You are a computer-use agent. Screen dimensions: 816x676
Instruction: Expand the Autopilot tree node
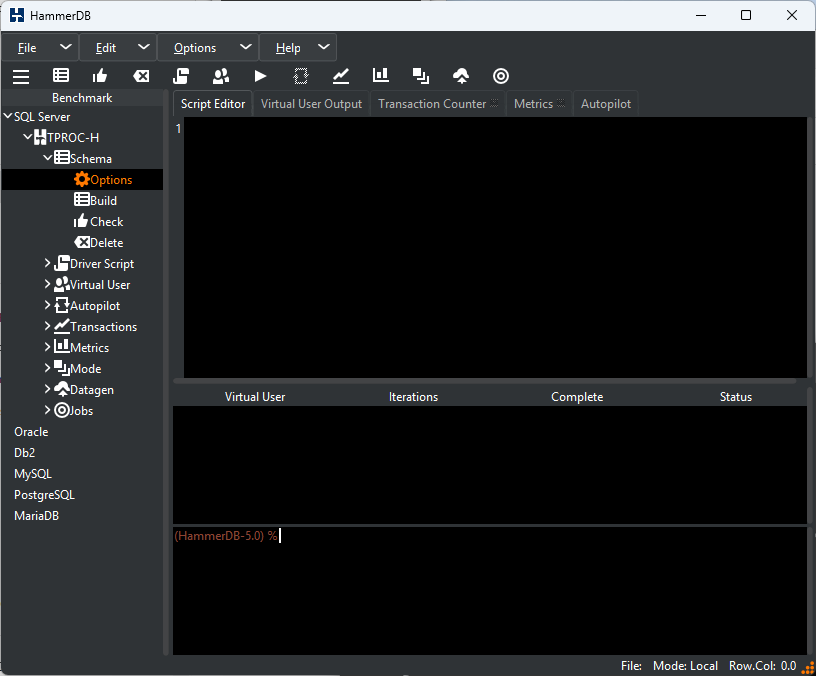click(47, 305)
